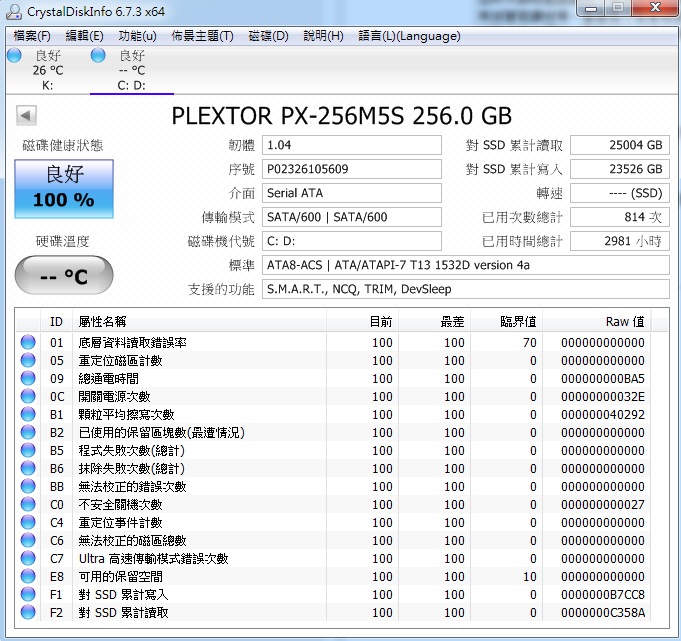Click status orb for attribute 05
This screenshot has width=681, height=641.
point(28,360)
